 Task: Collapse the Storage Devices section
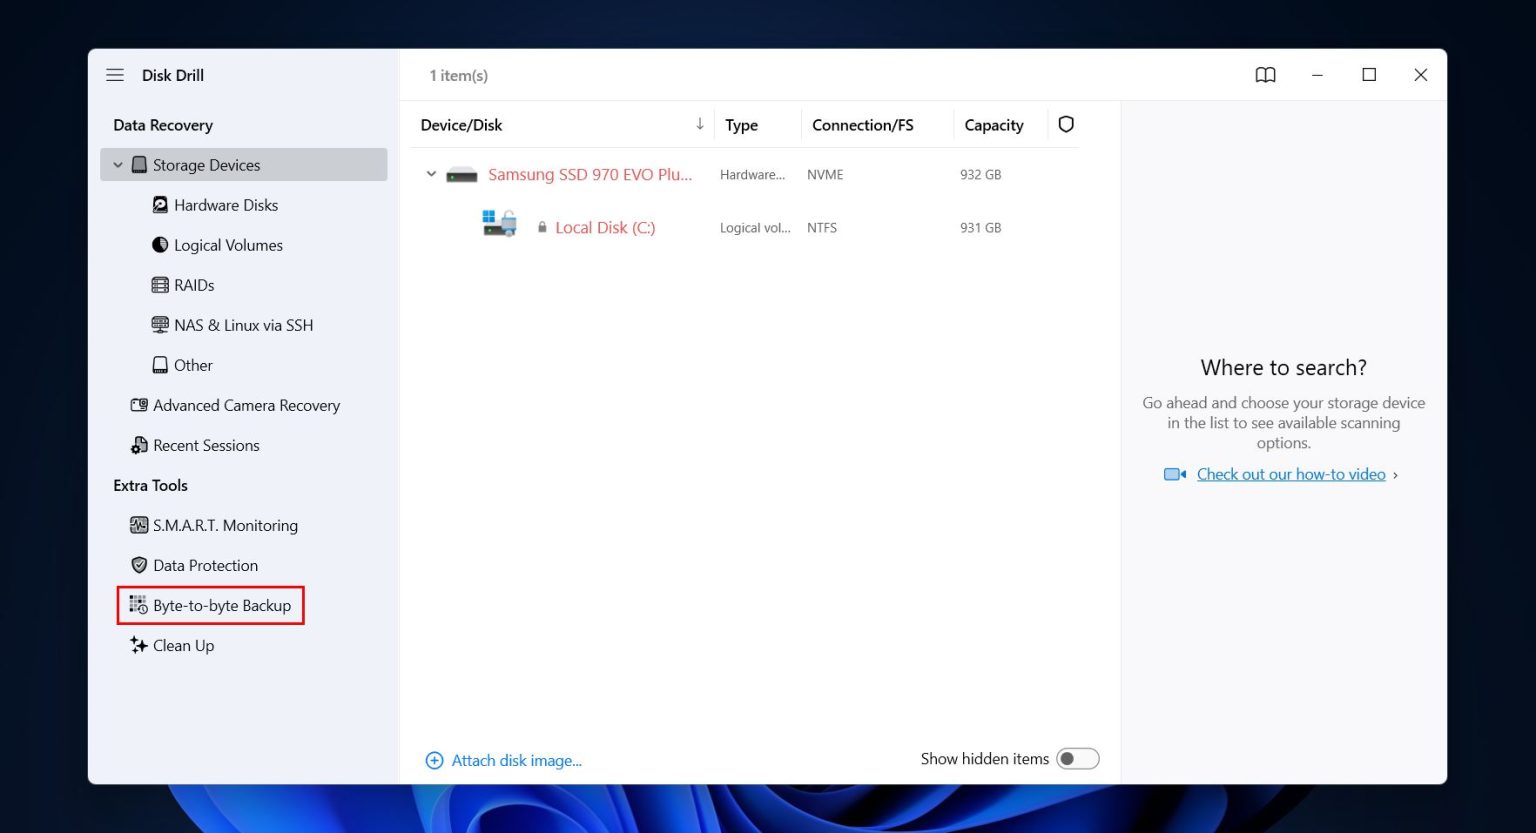[x=118, y=164]
